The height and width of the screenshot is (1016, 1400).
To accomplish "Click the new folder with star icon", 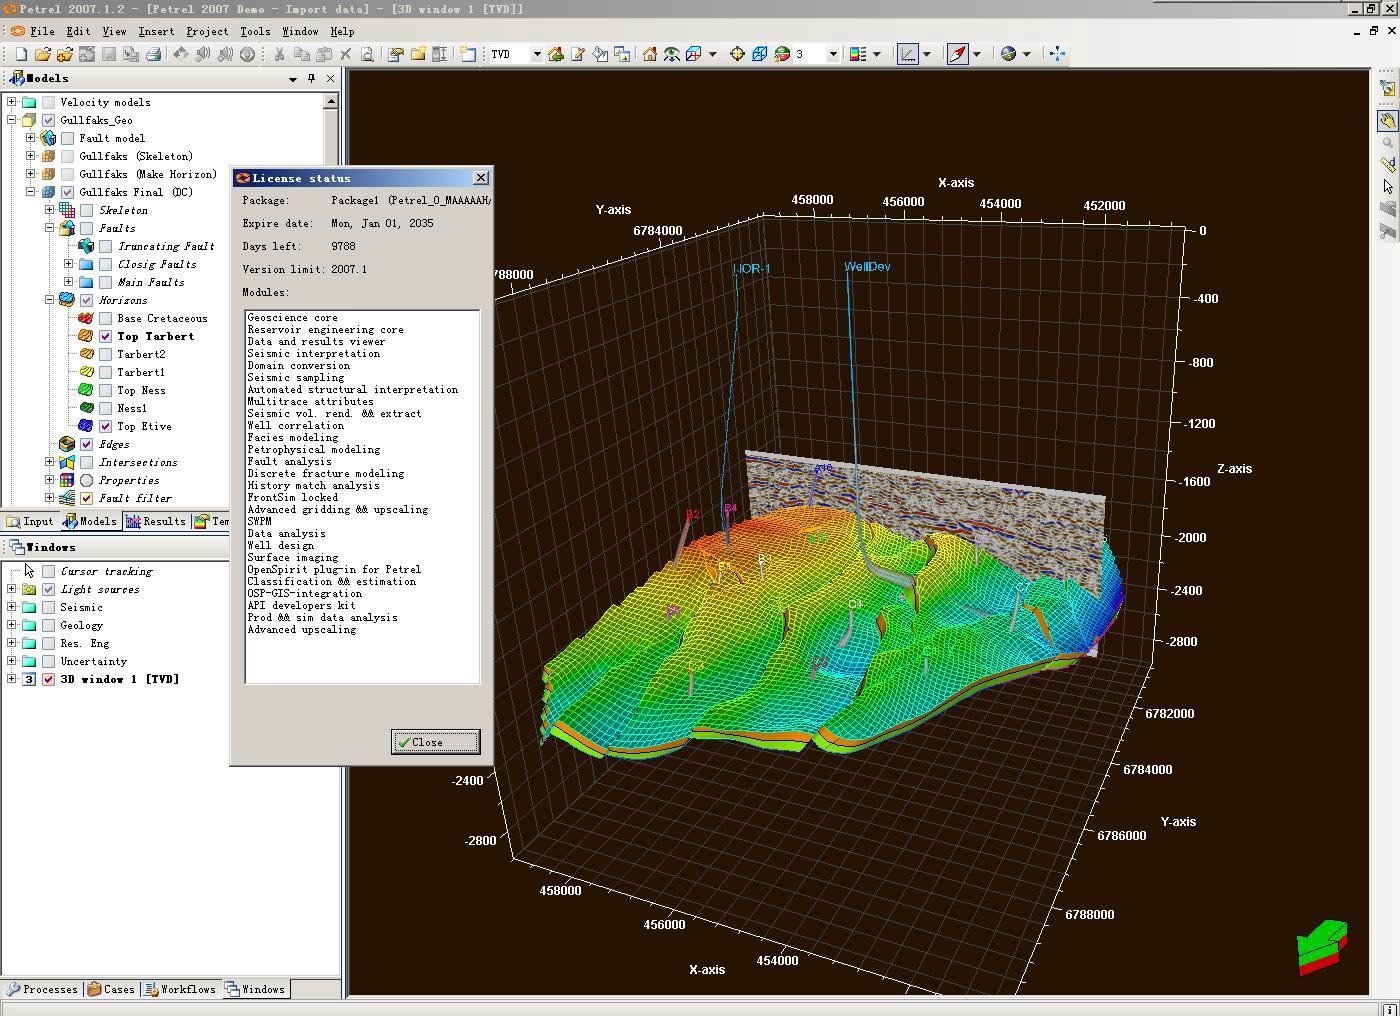I will (417, 54).
